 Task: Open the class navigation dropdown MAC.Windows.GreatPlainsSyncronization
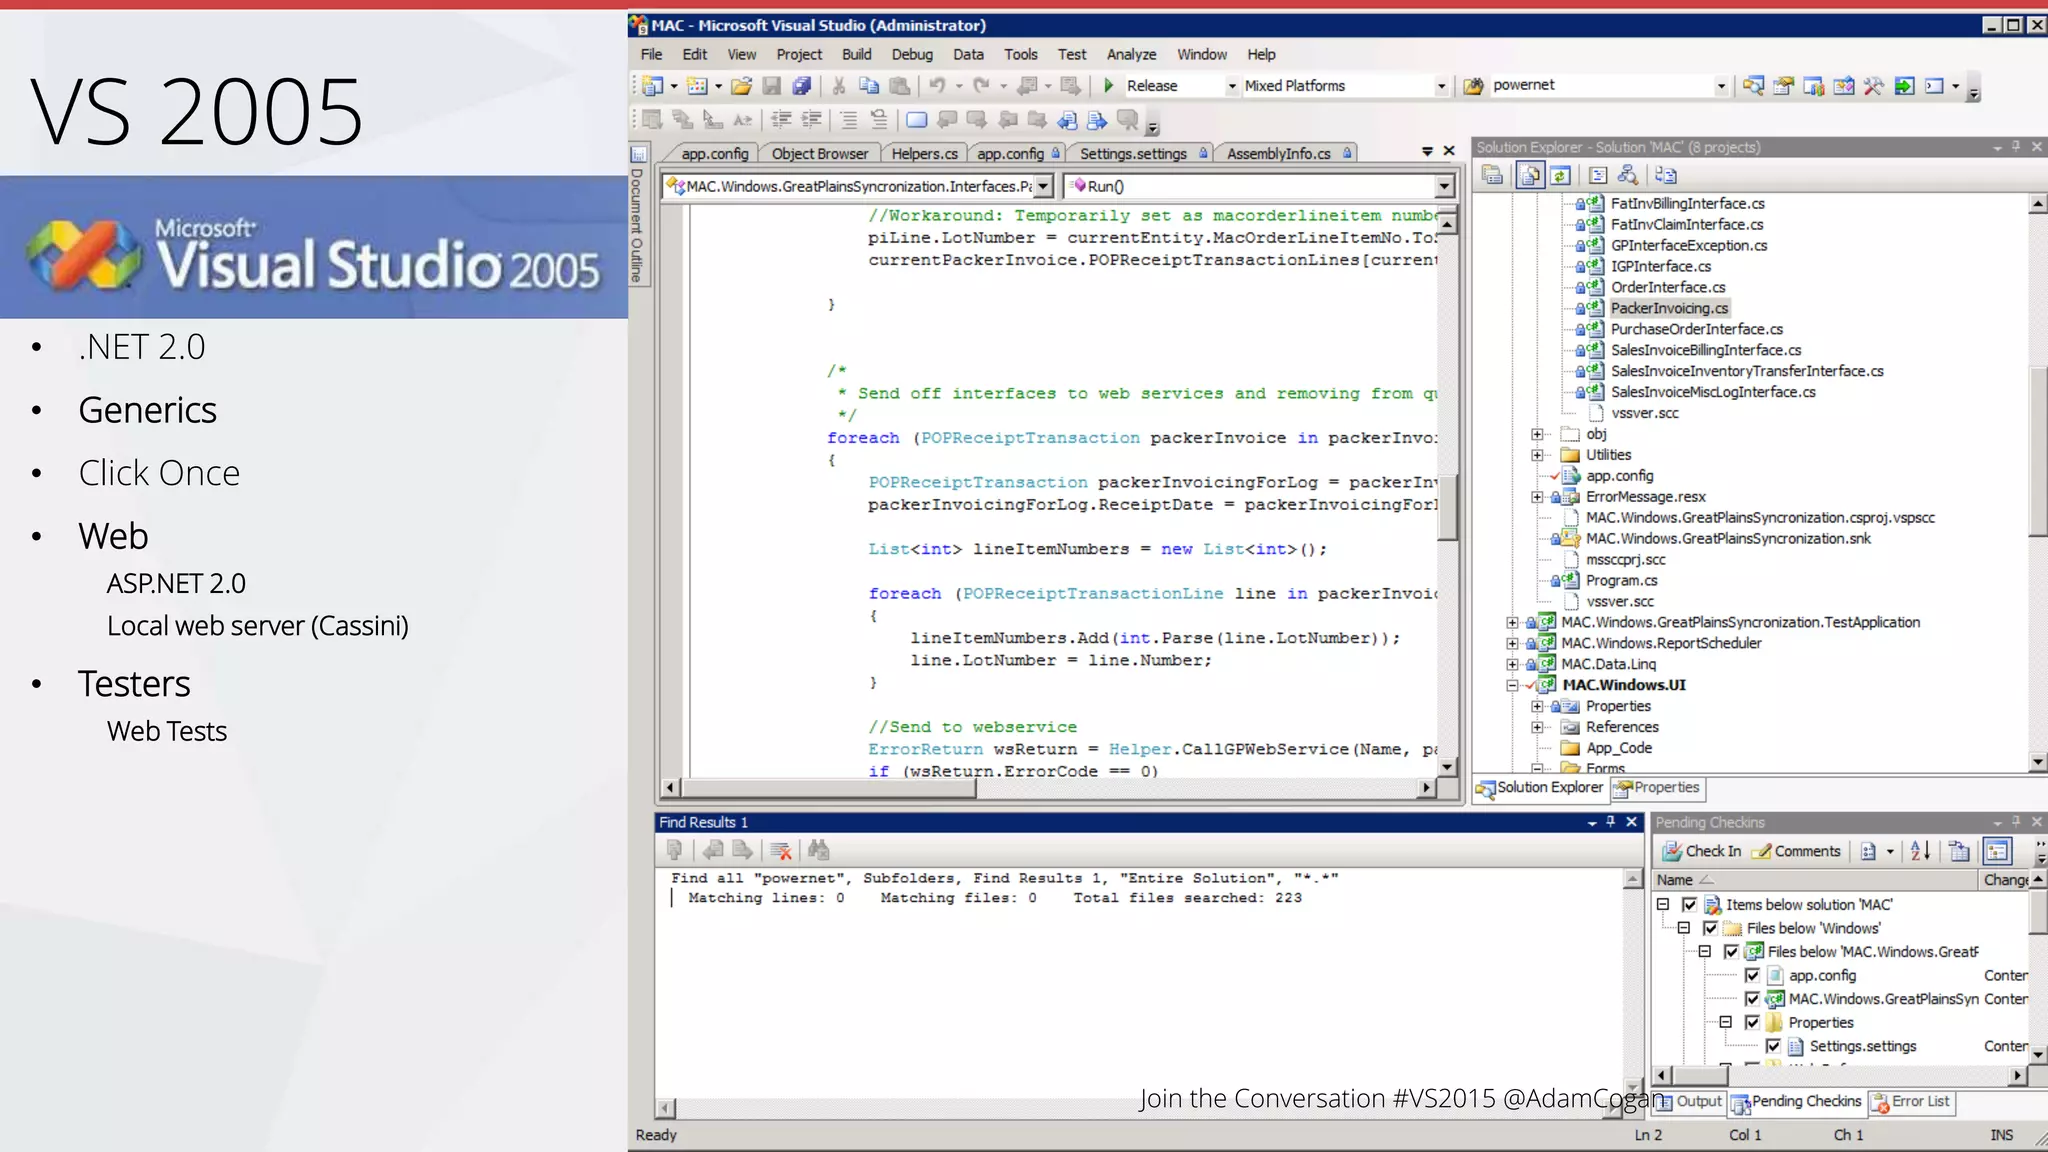pos(1044,186)
